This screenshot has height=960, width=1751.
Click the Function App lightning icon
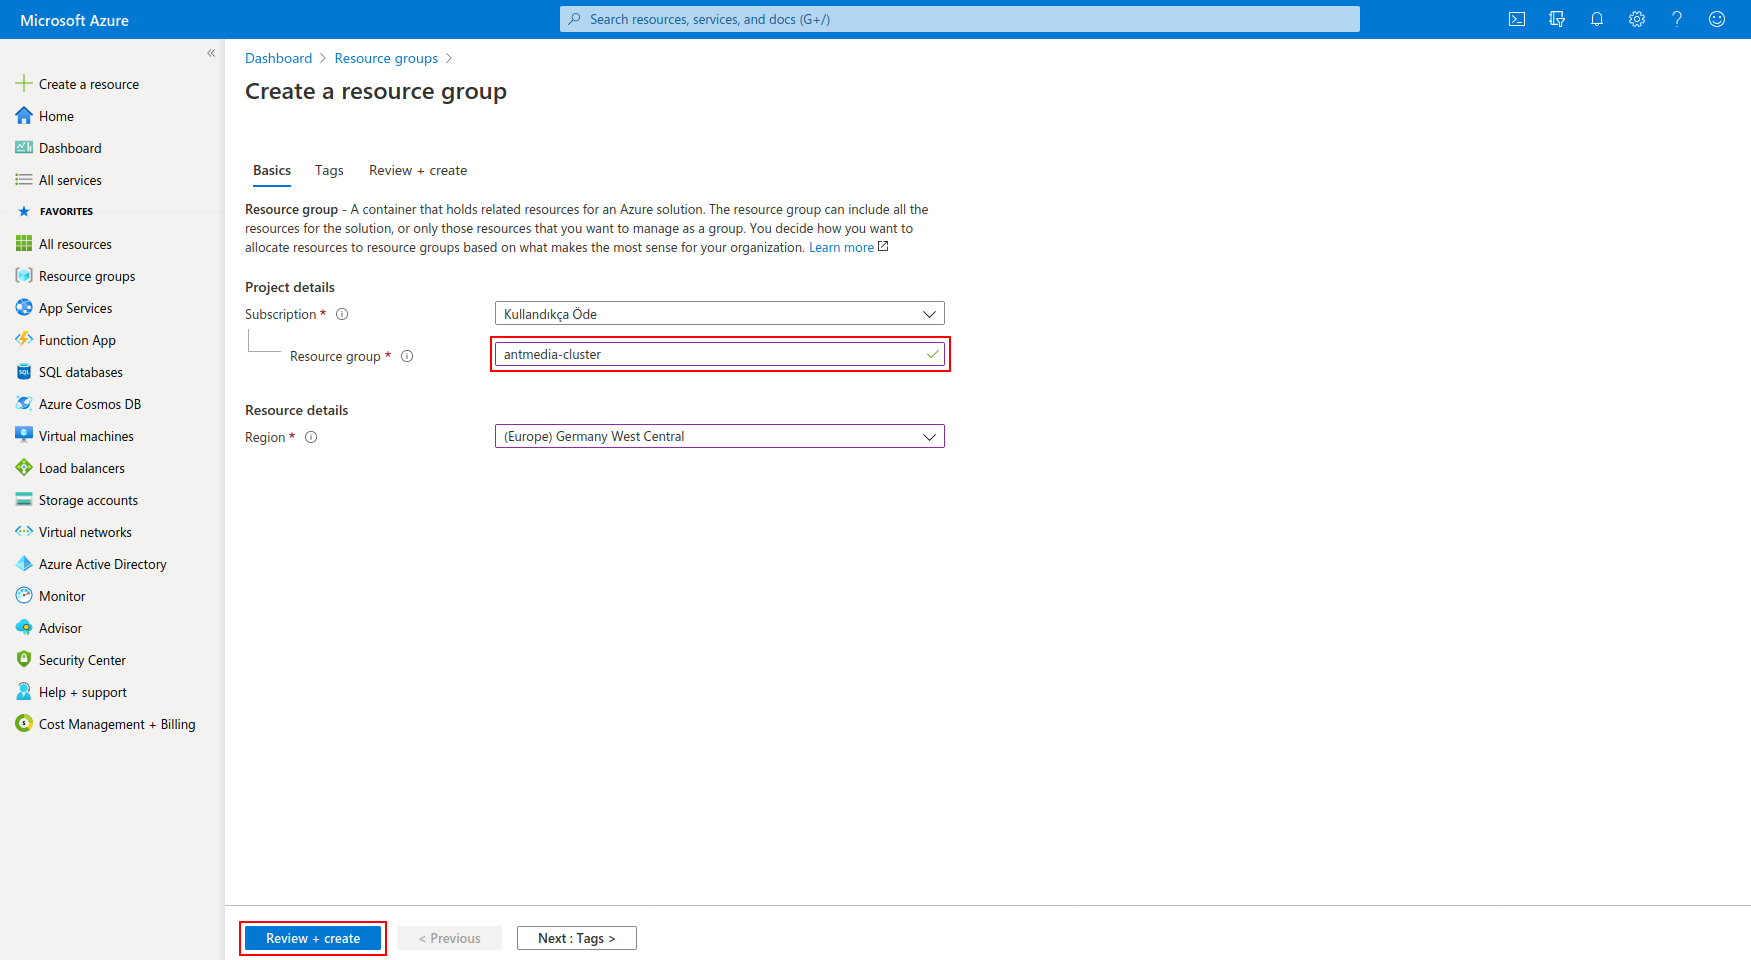point(24,340)
